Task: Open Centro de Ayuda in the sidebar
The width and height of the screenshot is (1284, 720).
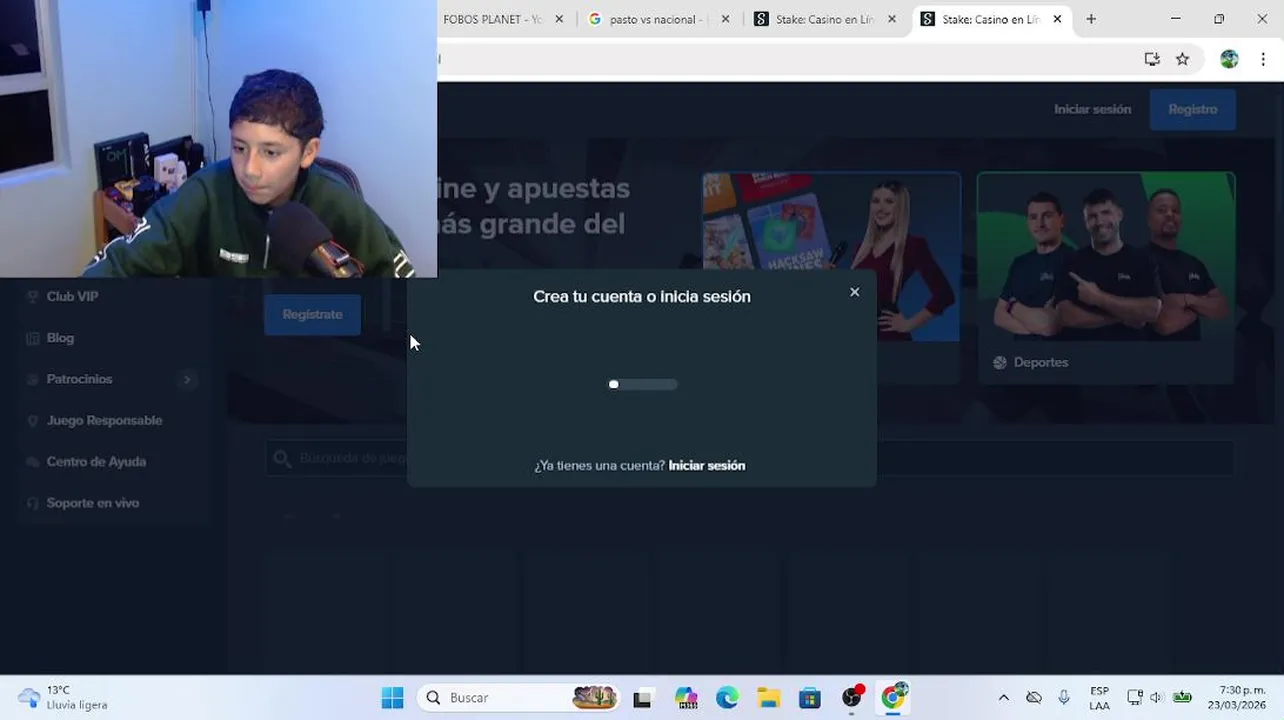Action: click(x=96, y=461)
